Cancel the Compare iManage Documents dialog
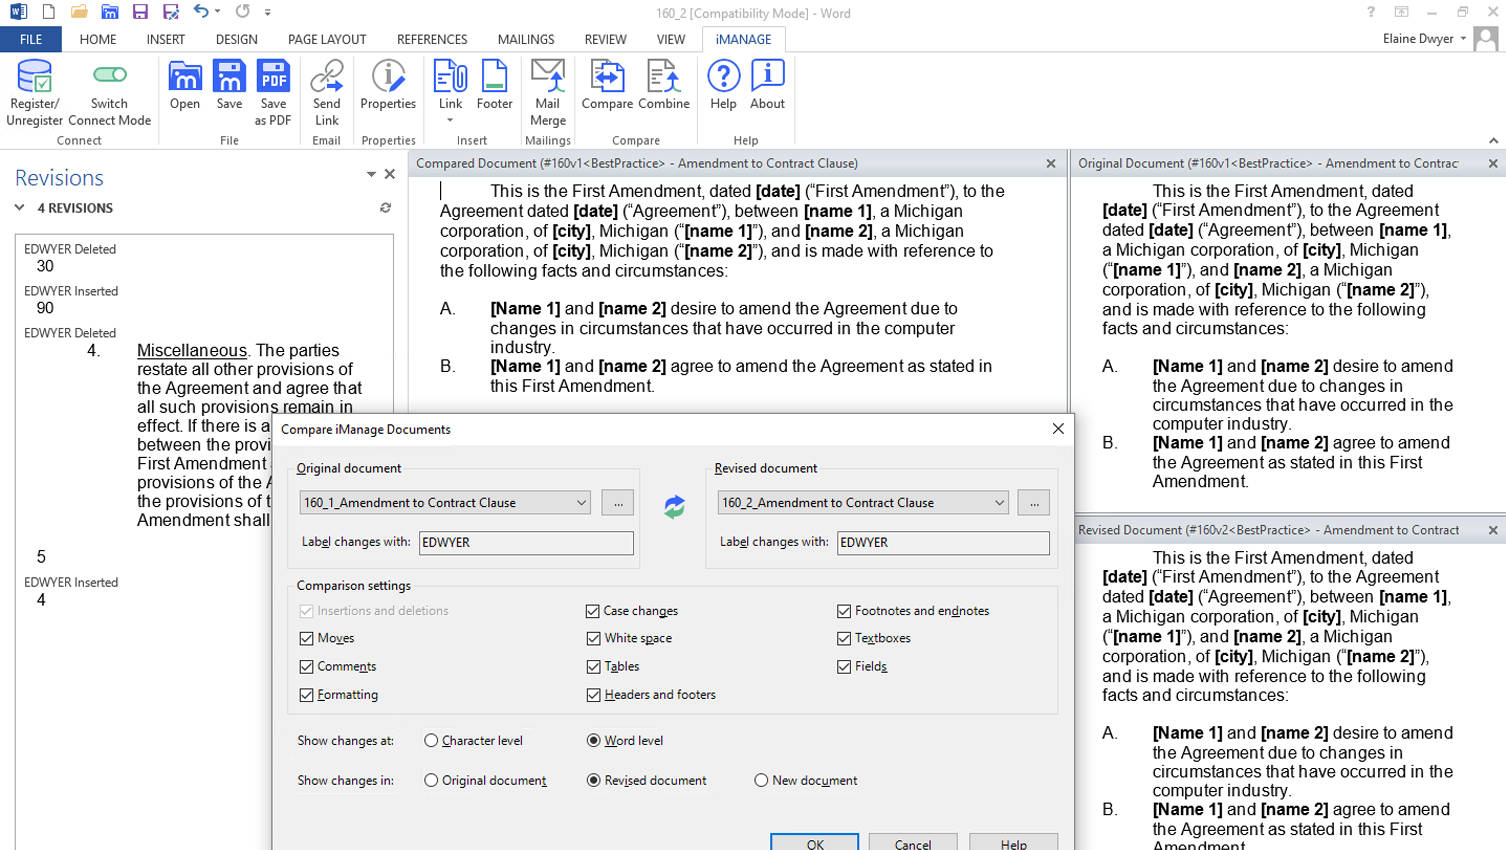 912,842
